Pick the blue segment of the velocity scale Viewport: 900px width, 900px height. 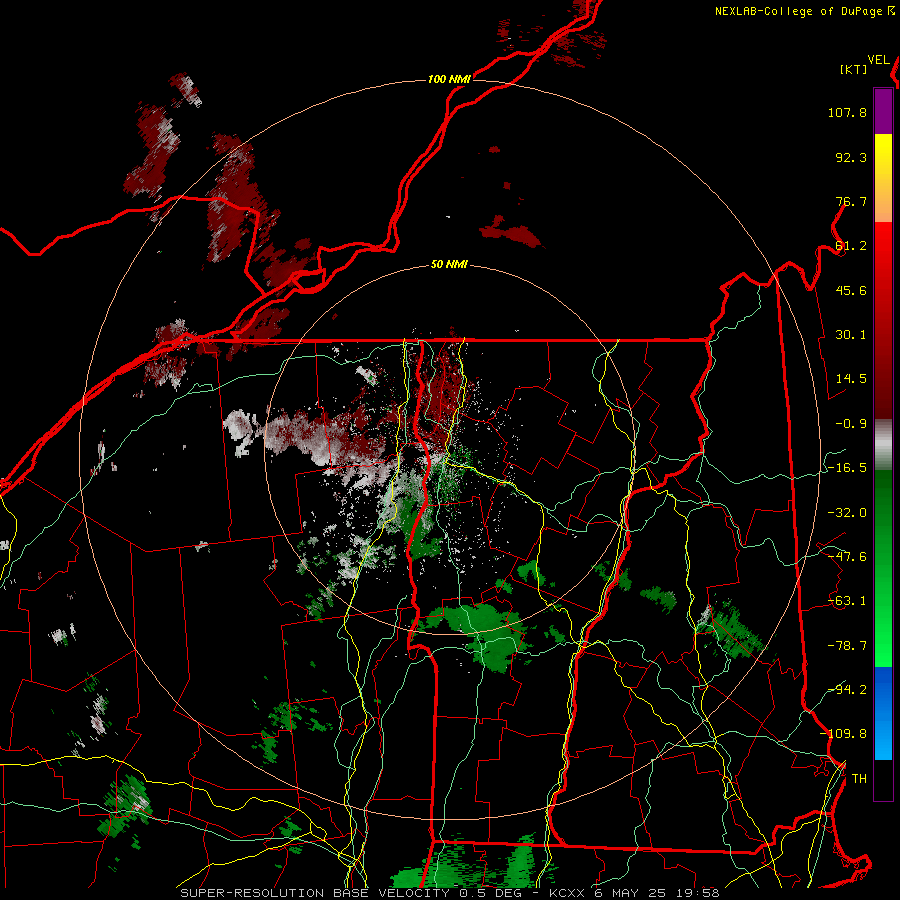[883, 713]
